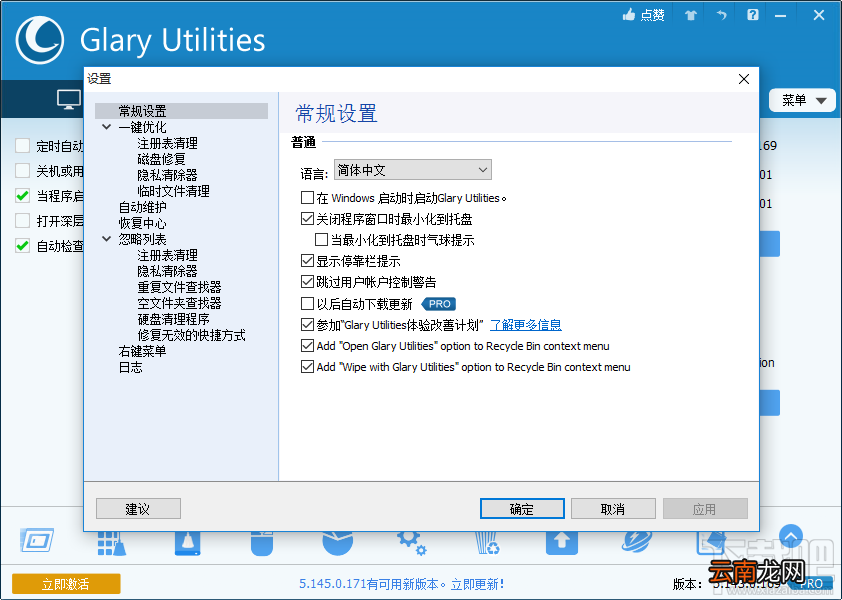Click the round up-chevron button above dock
The height and width of the screenshot is (600, 842).
[790, 537]
